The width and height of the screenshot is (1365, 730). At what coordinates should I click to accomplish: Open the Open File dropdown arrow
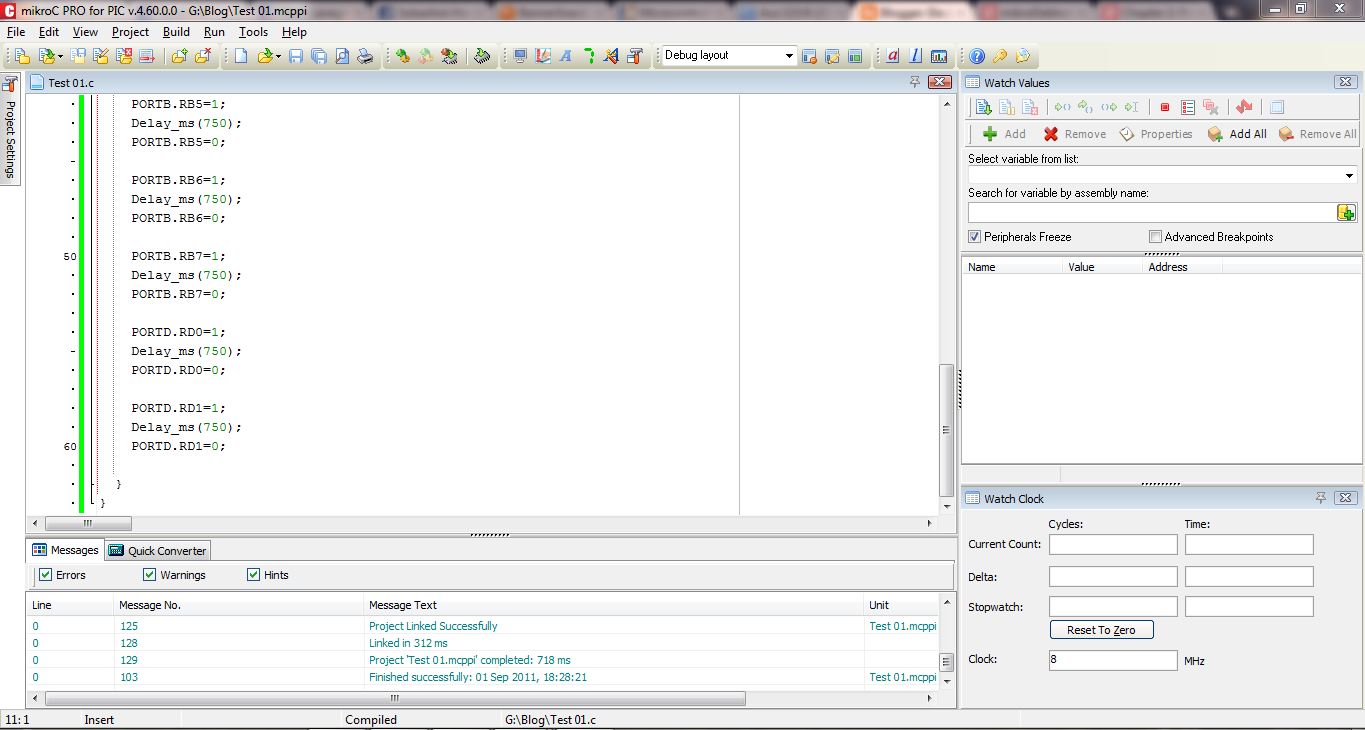click(278, 56)
